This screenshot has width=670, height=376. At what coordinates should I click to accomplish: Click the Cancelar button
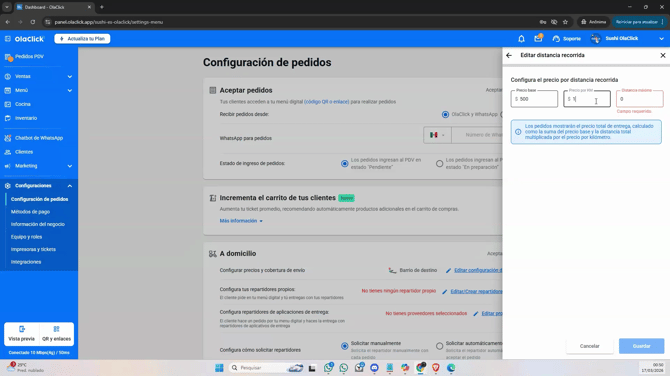tap(590, 346)
